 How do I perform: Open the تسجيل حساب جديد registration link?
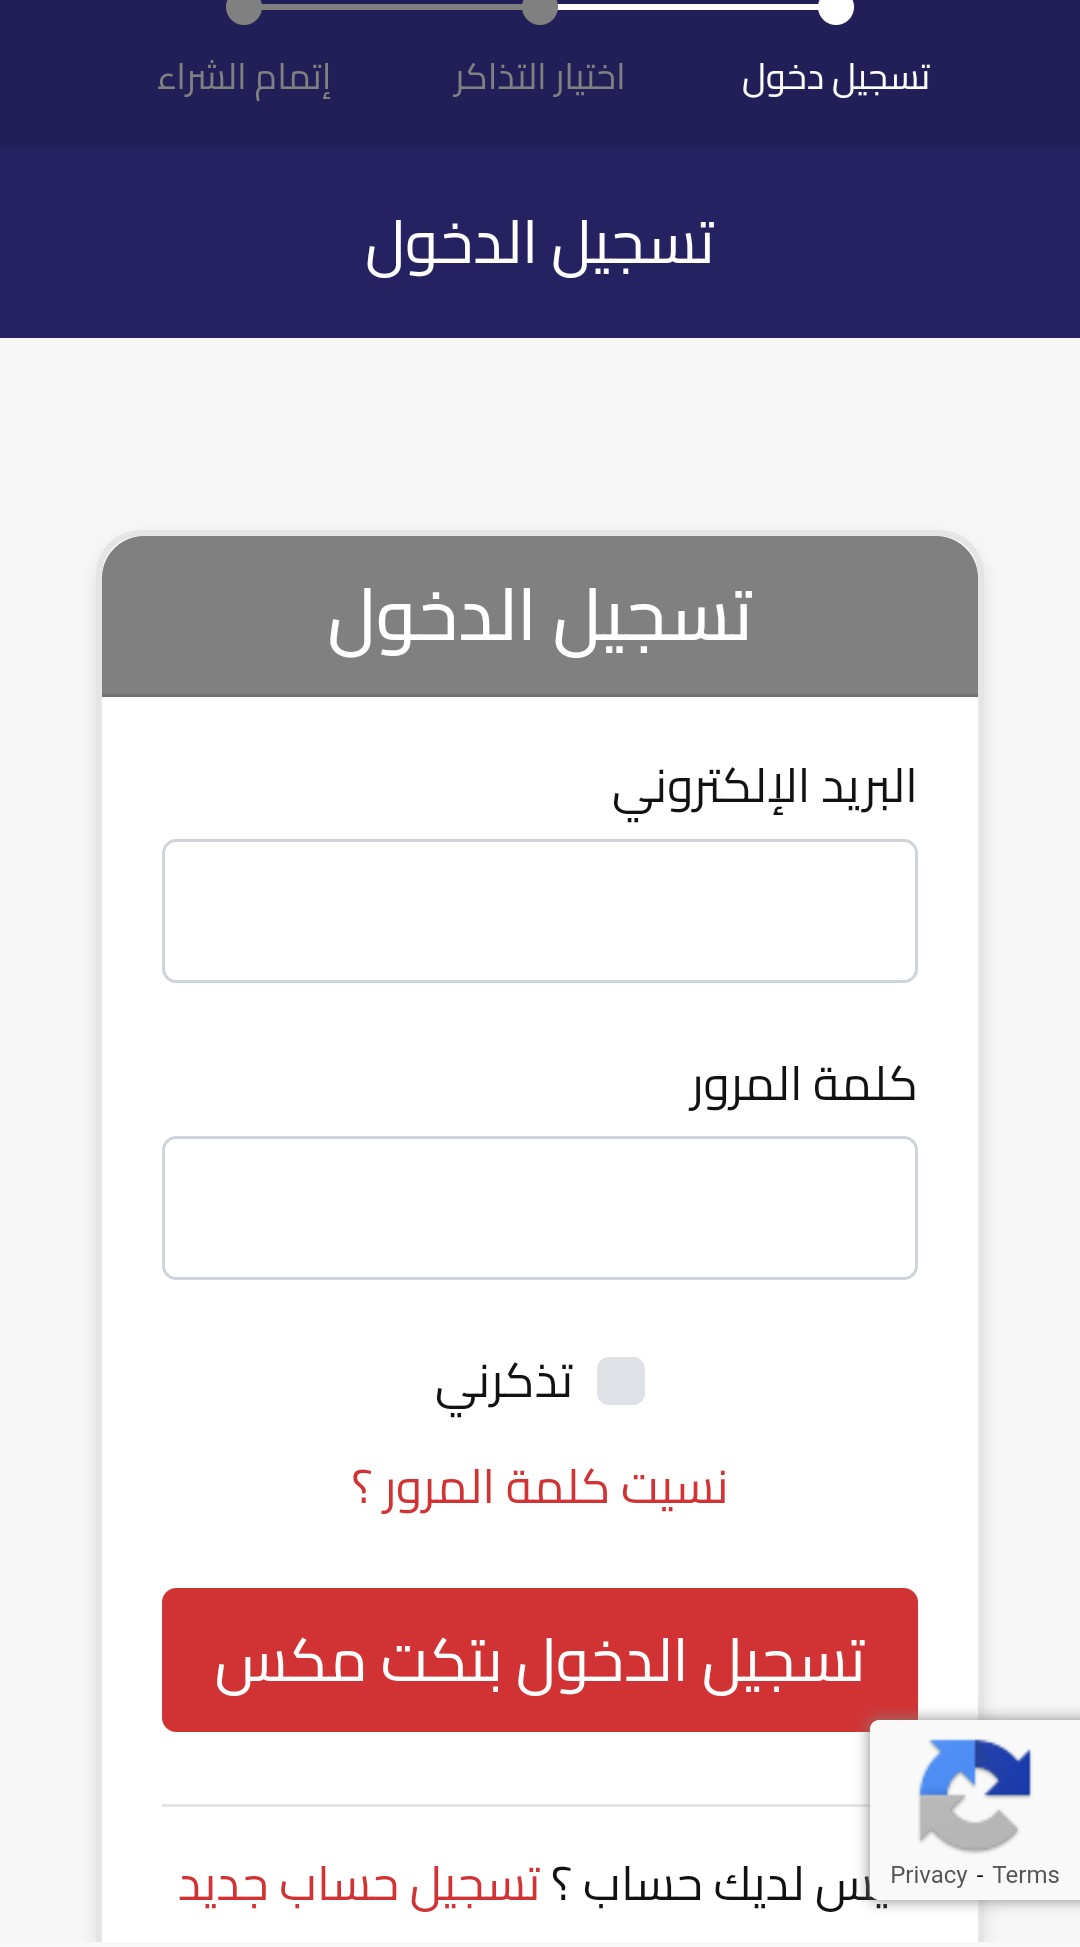coord(360,1885)
